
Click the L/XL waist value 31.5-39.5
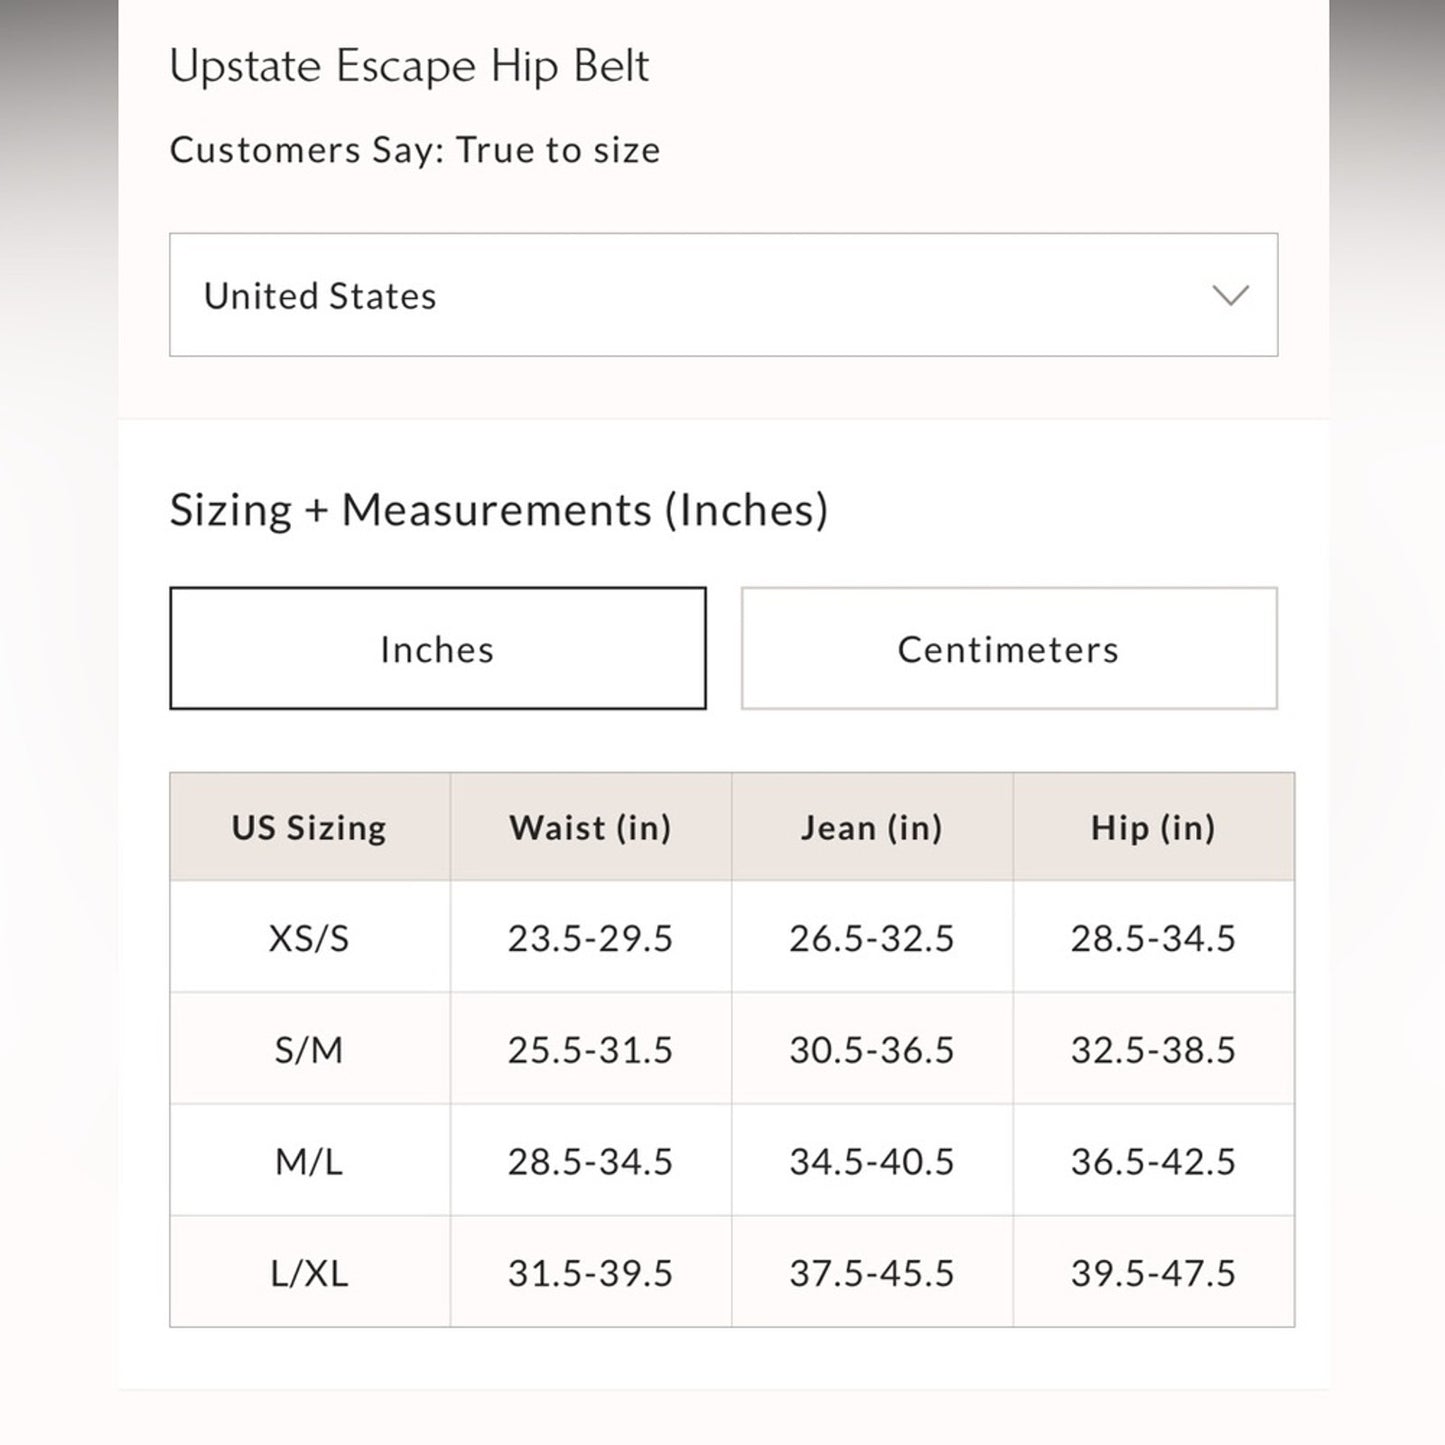[x=590, y=1273]
